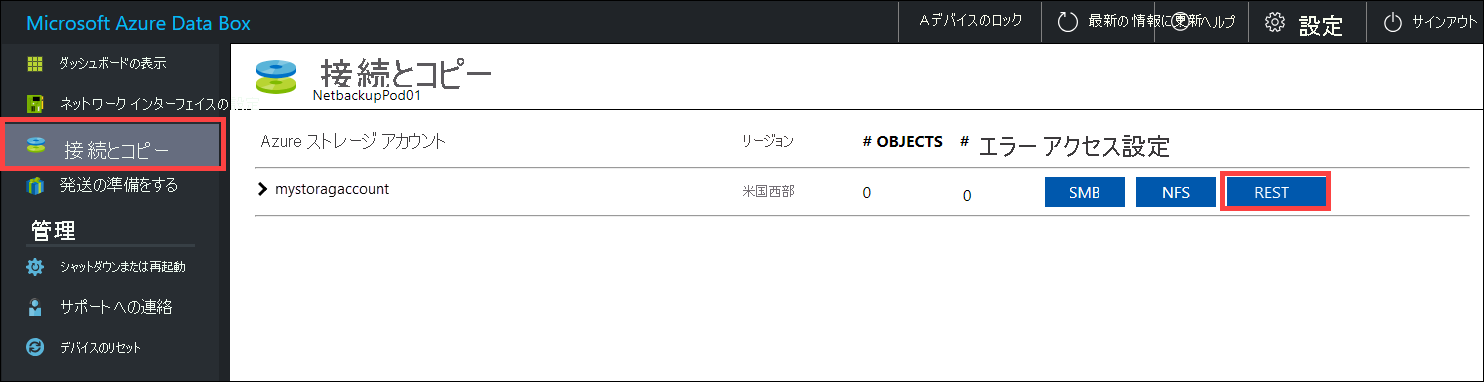Open the REST access settings button
Screen dimensions: 1484x382
[x=1275, y=192]
